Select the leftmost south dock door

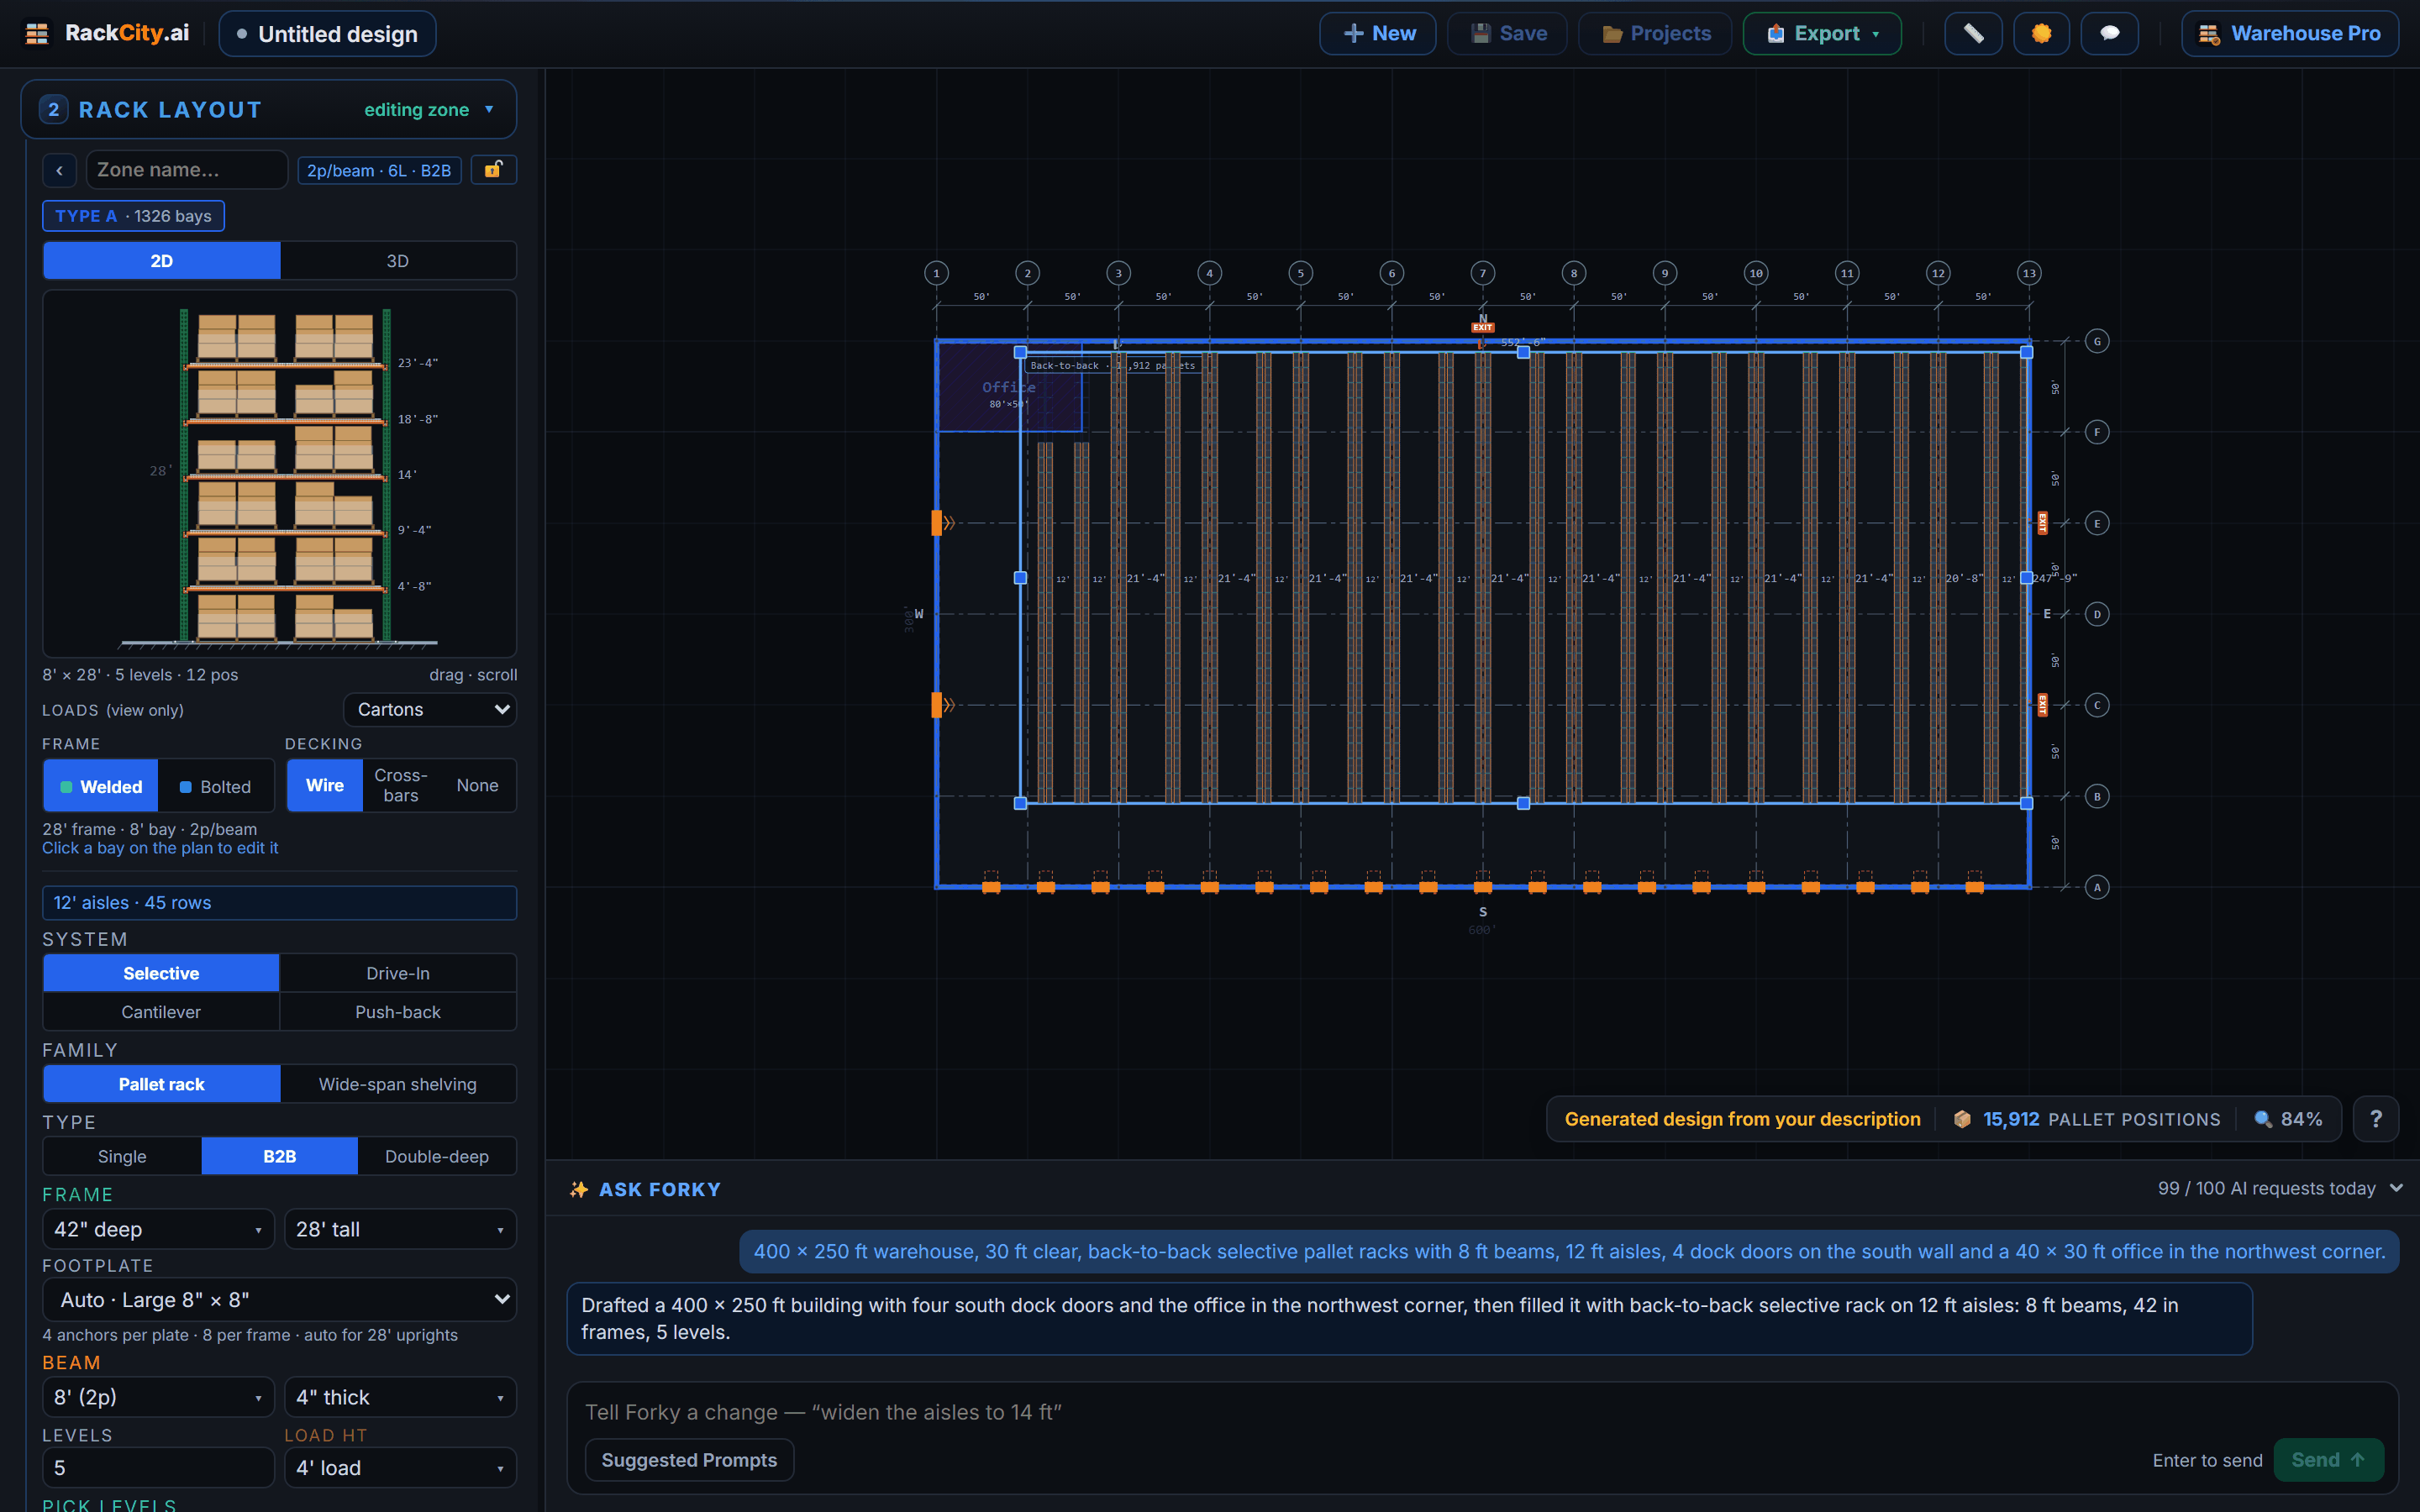[991, 886]
